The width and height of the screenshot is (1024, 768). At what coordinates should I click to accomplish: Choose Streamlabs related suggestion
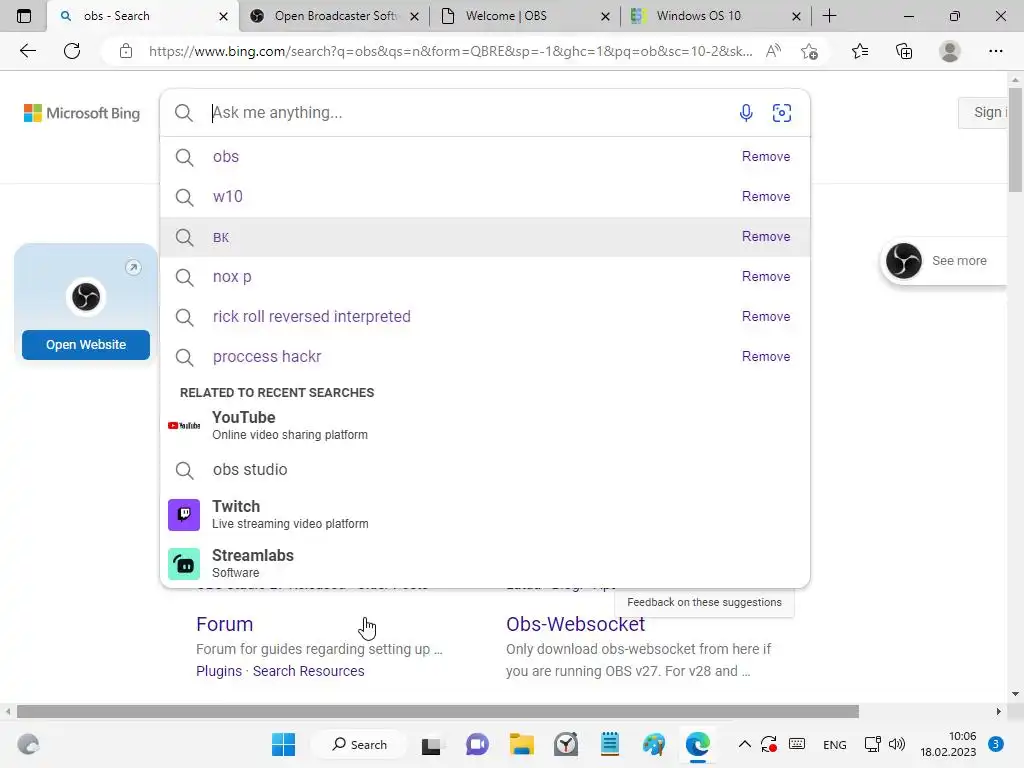coord(485,563)
